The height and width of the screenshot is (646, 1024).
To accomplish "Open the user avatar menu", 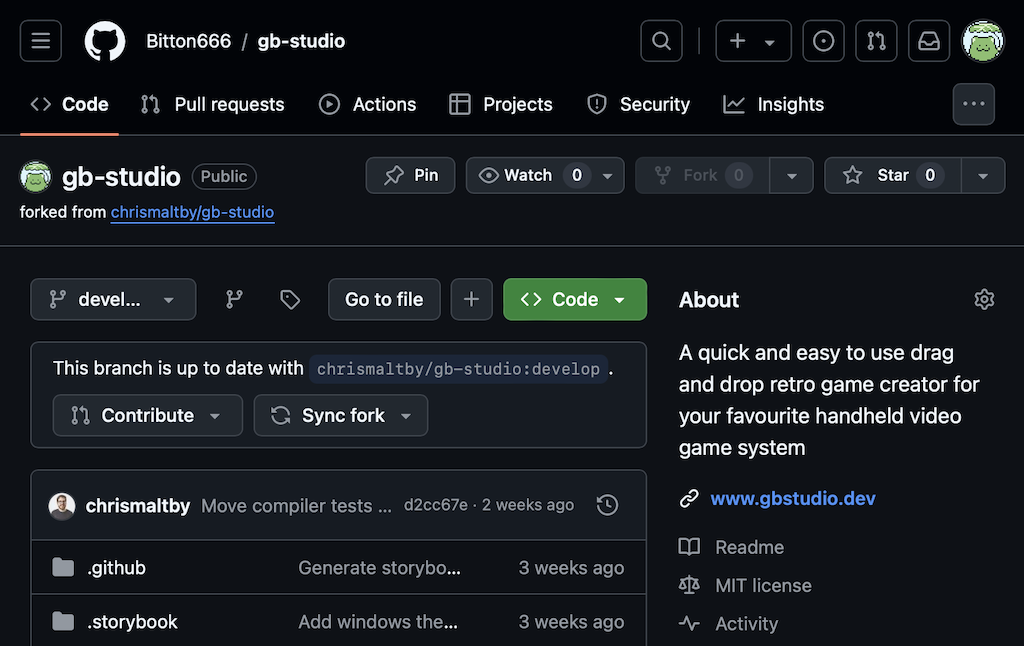I will point(983,40).
